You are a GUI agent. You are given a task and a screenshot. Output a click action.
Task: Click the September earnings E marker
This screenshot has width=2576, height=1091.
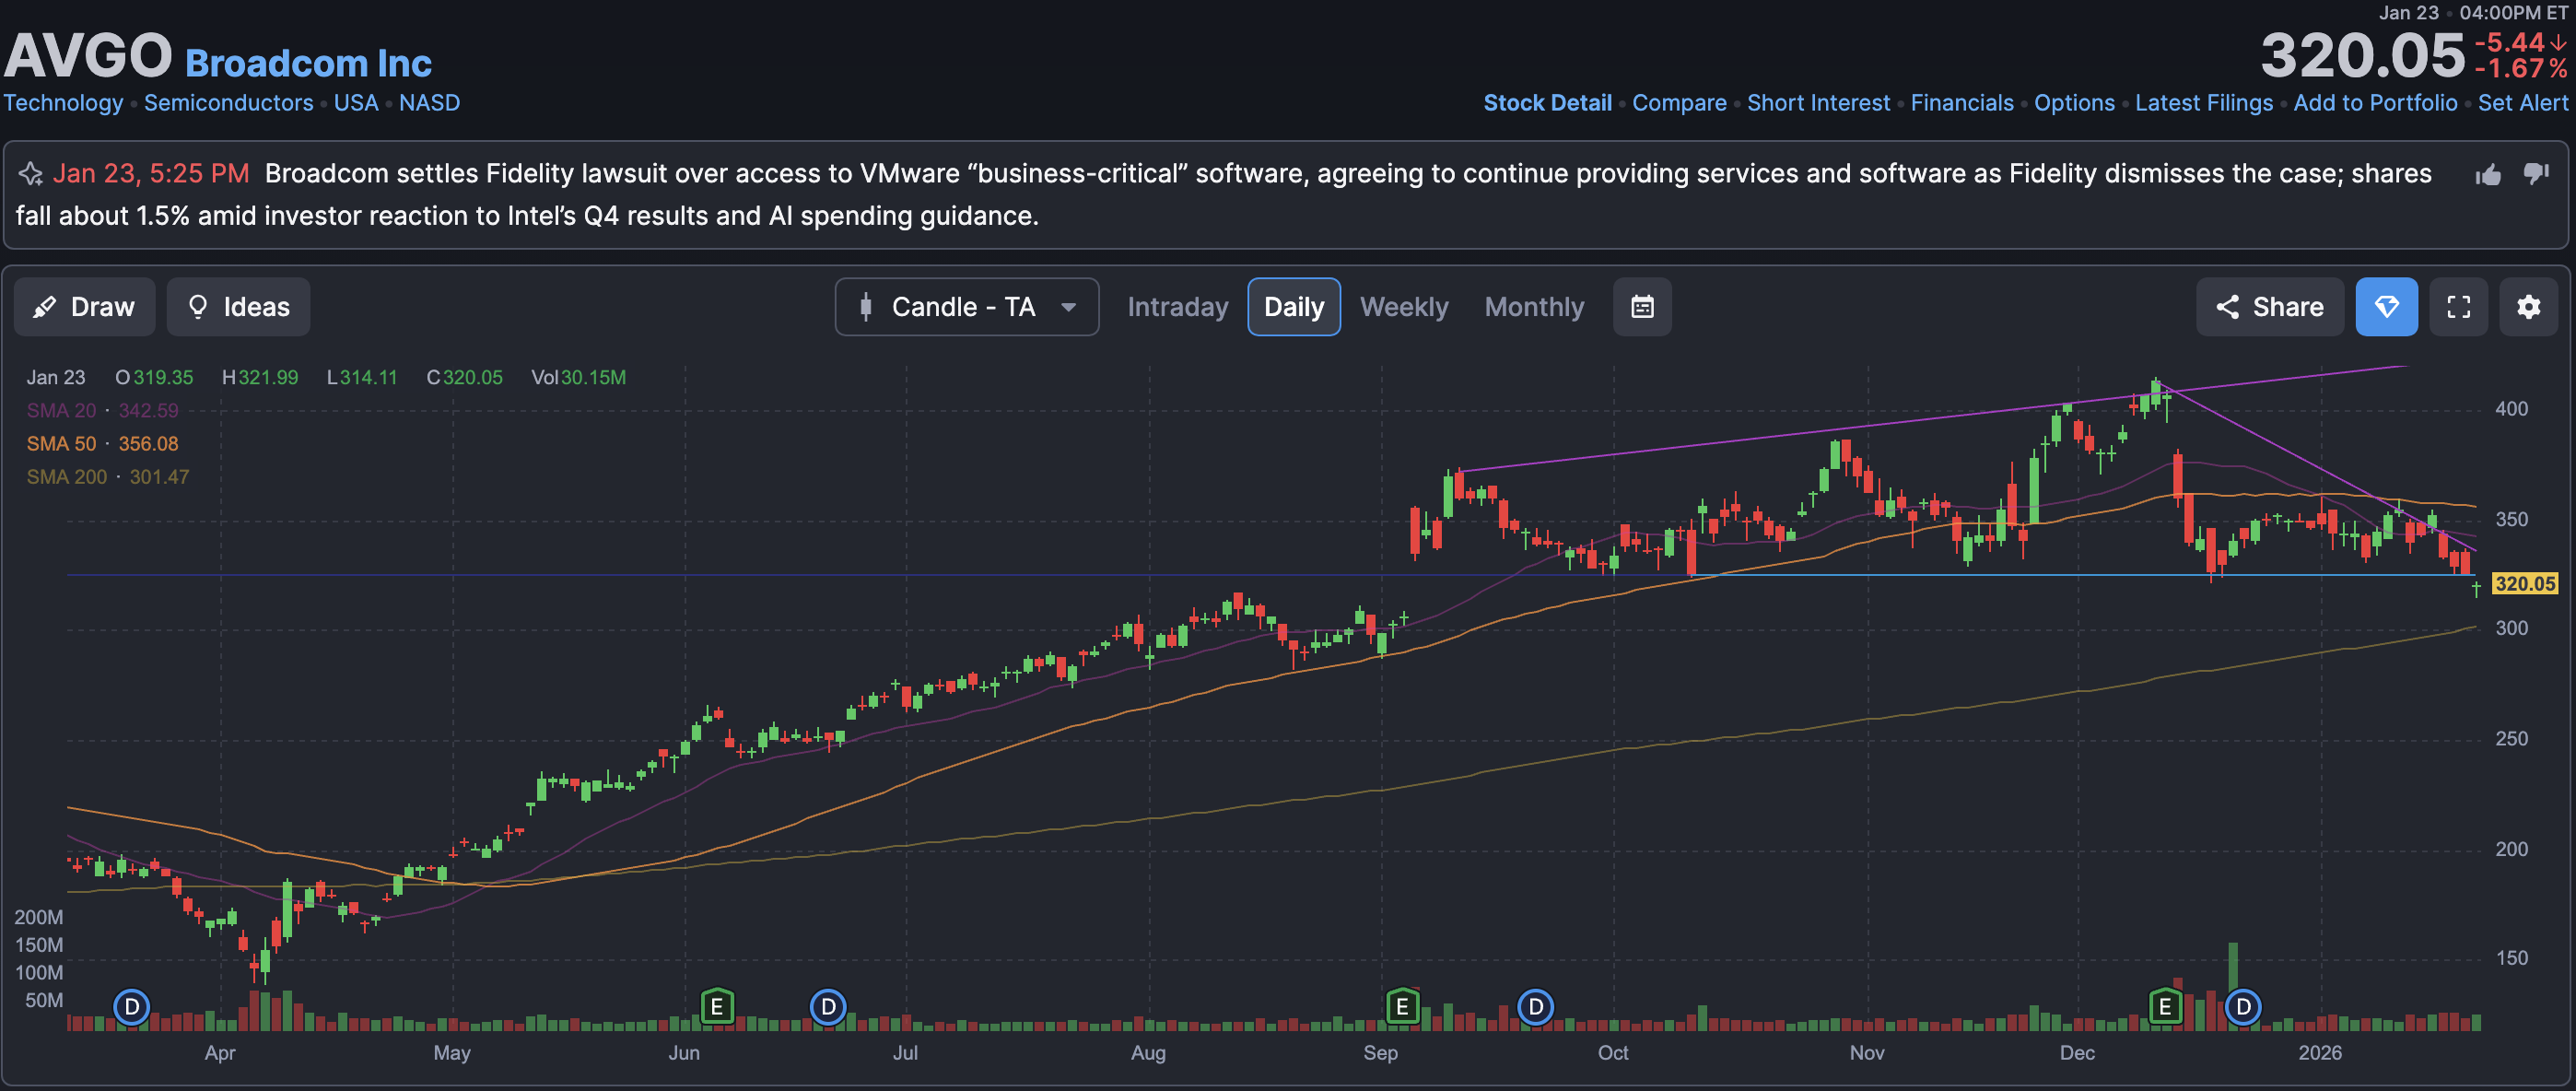[x=1402, y=1006]
